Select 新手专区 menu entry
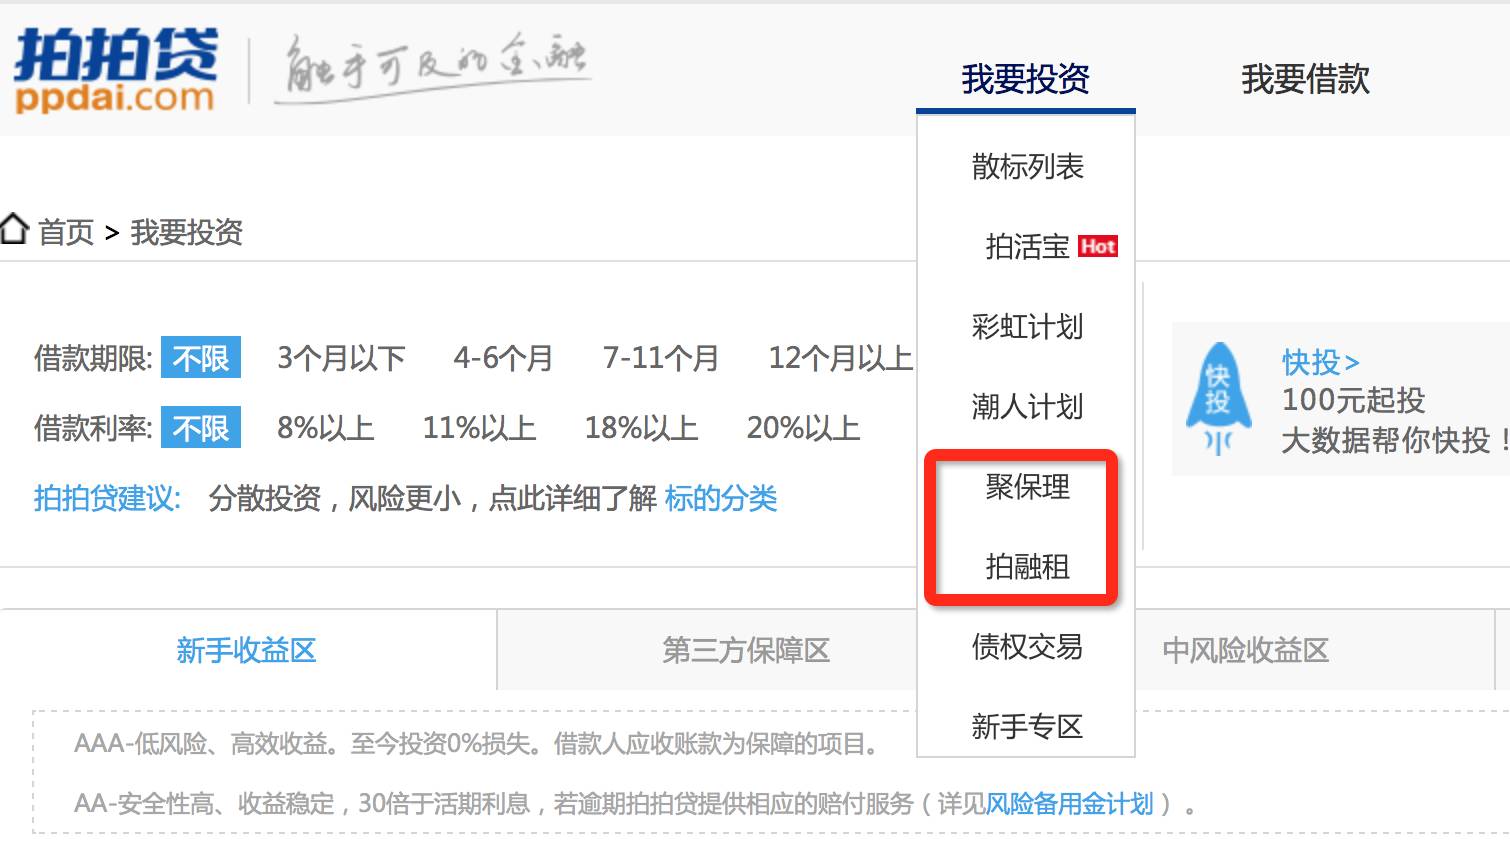This screenshot has height=848, width=1510. (1027, 726)
